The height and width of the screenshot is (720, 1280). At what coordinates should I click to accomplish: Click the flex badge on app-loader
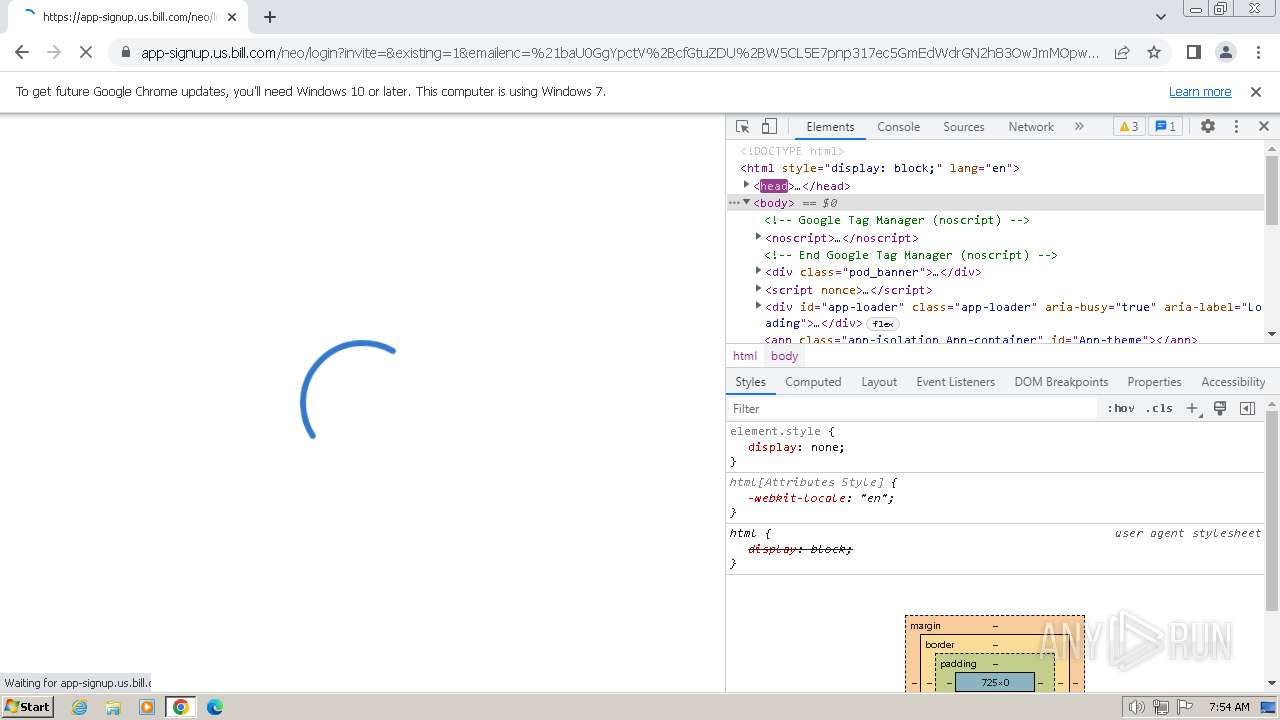(883, 324)
